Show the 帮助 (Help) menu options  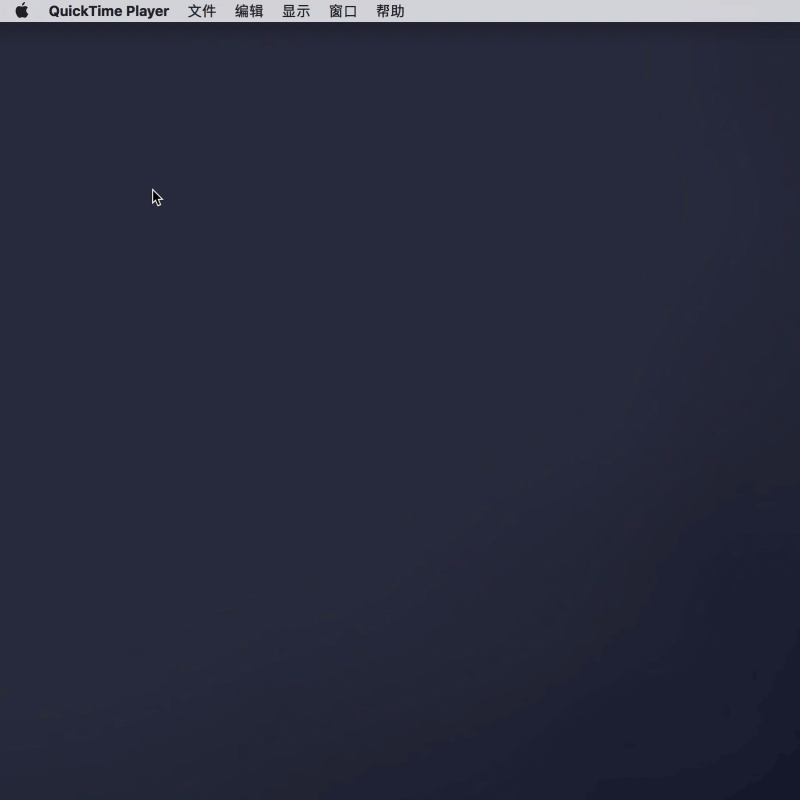click(390, 11)
